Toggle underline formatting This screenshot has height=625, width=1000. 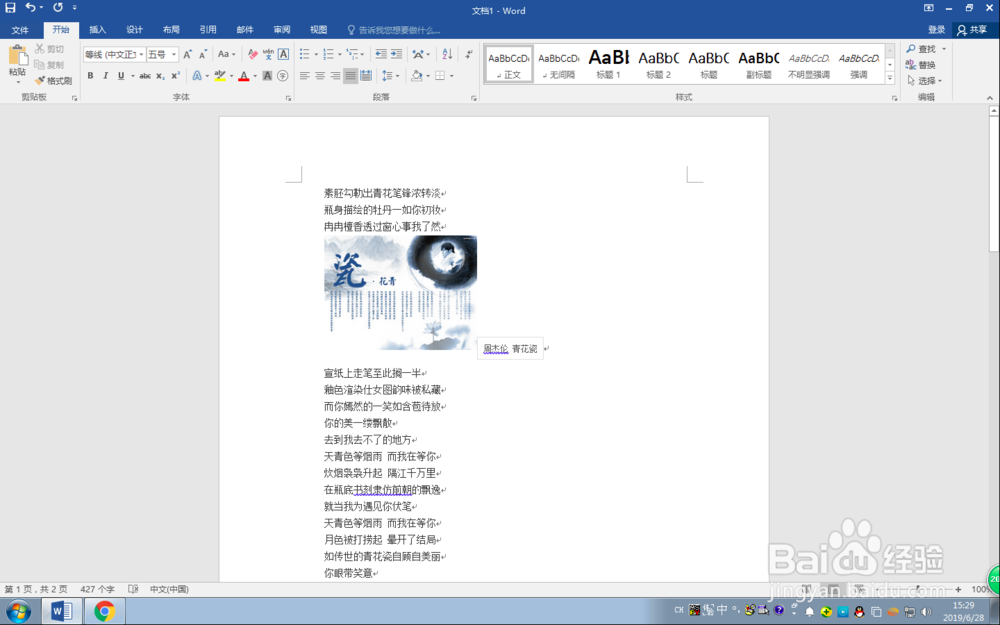(121, 76)
